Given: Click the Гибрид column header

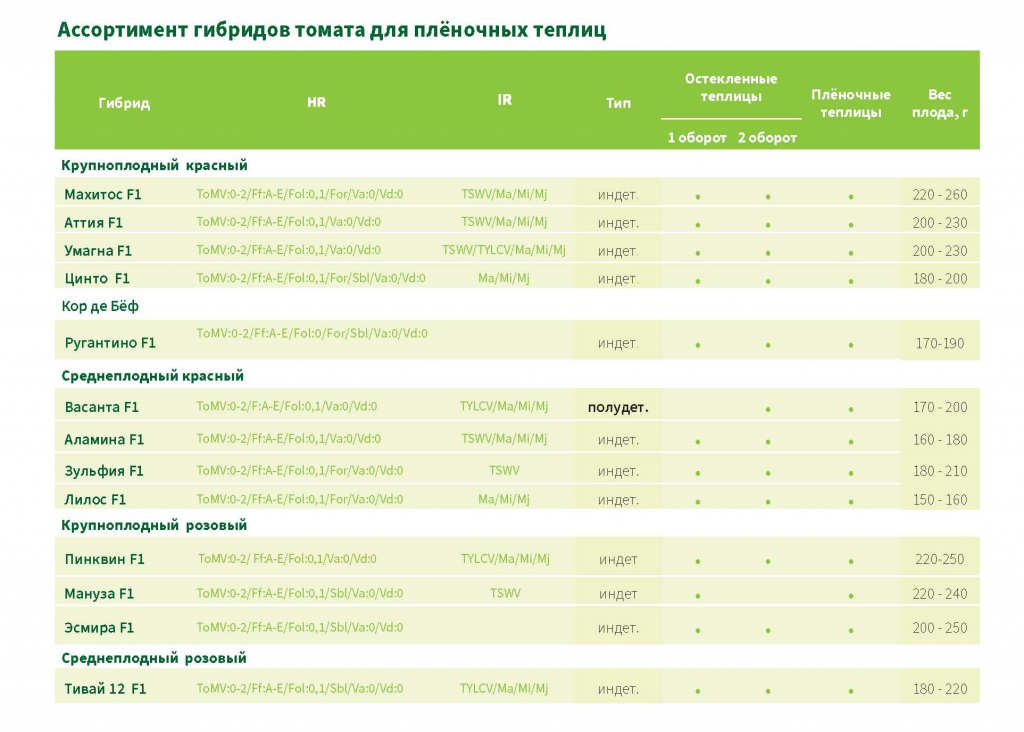Looking at the screenshot, I should 124,103.
